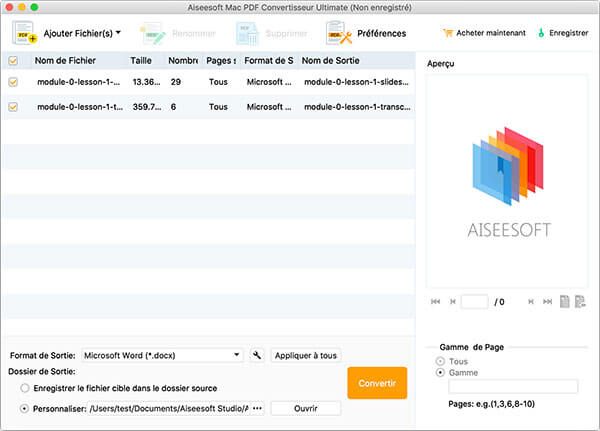600x431 pixels.
Task: Click the Ajouter Fichier(s) PDF icon
Action: tap(25, 33)
